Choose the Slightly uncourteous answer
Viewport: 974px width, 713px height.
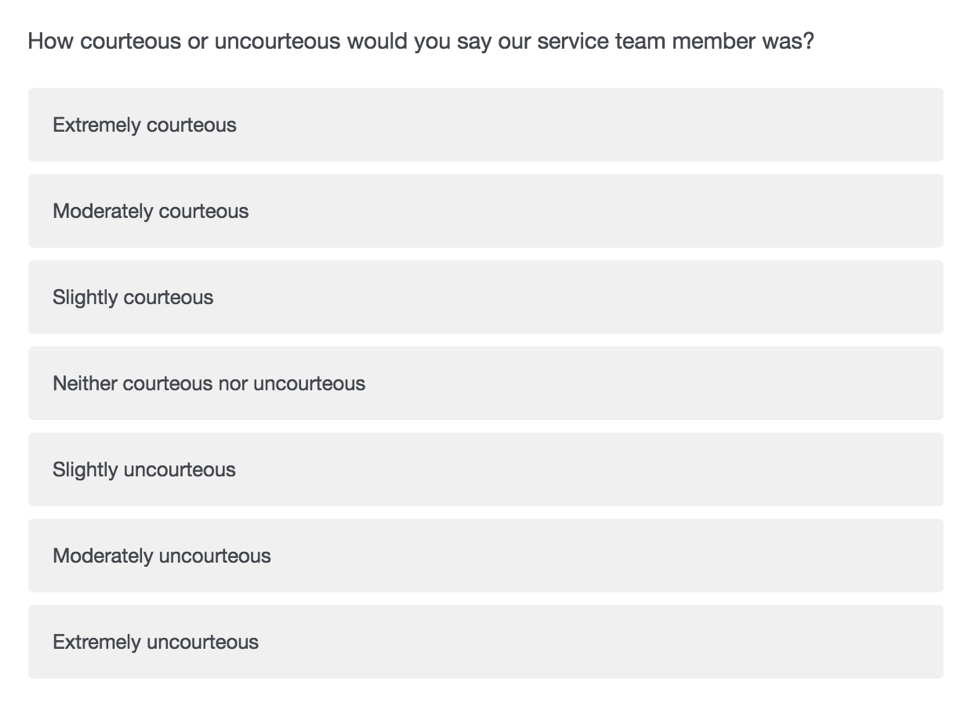click(486, 470)
